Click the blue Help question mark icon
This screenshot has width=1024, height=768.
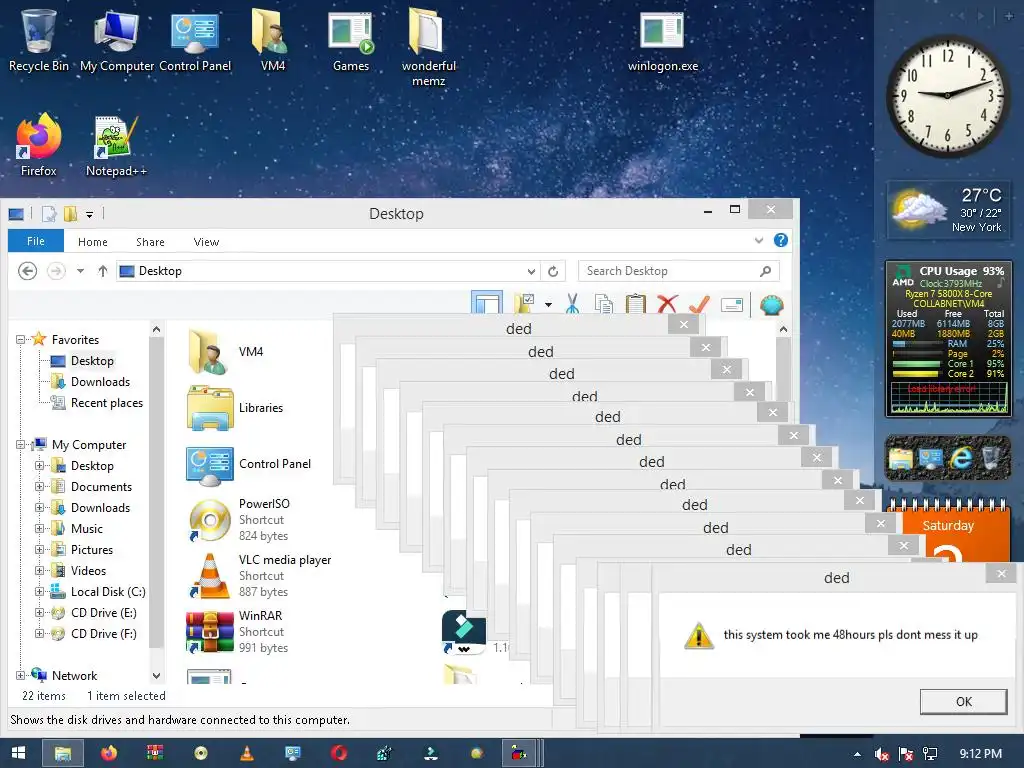[780, 240]
